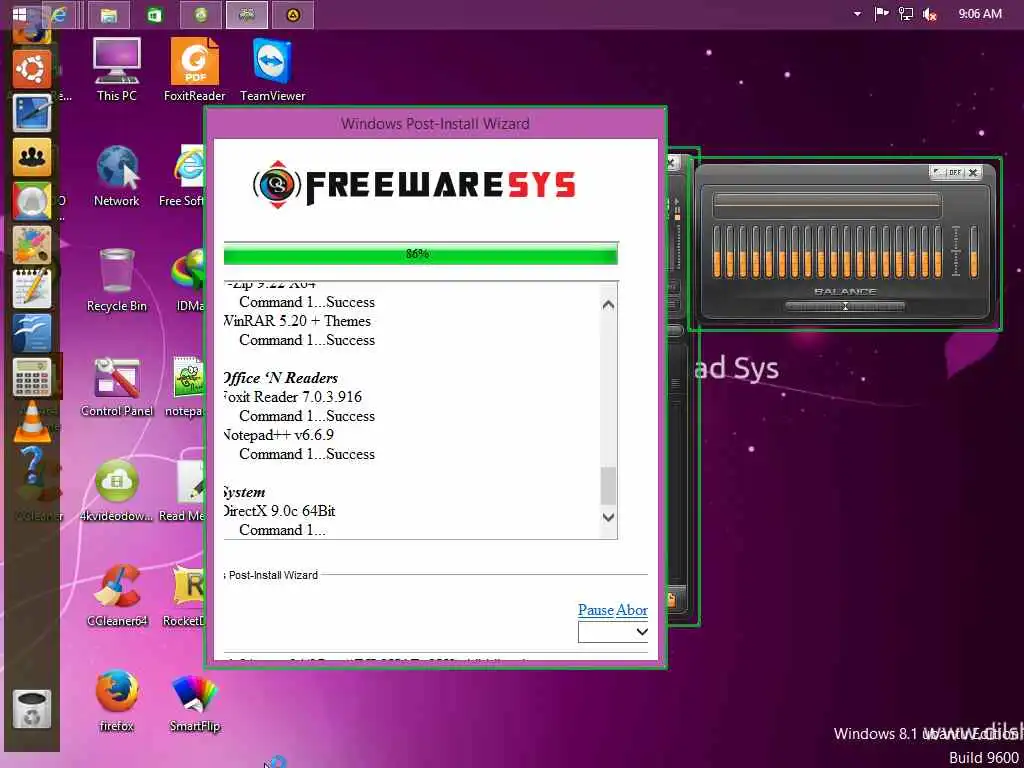Viewport: 1024px width, 768px height.
Task: Open the Network desktop icon
Action: click(116, 176)
